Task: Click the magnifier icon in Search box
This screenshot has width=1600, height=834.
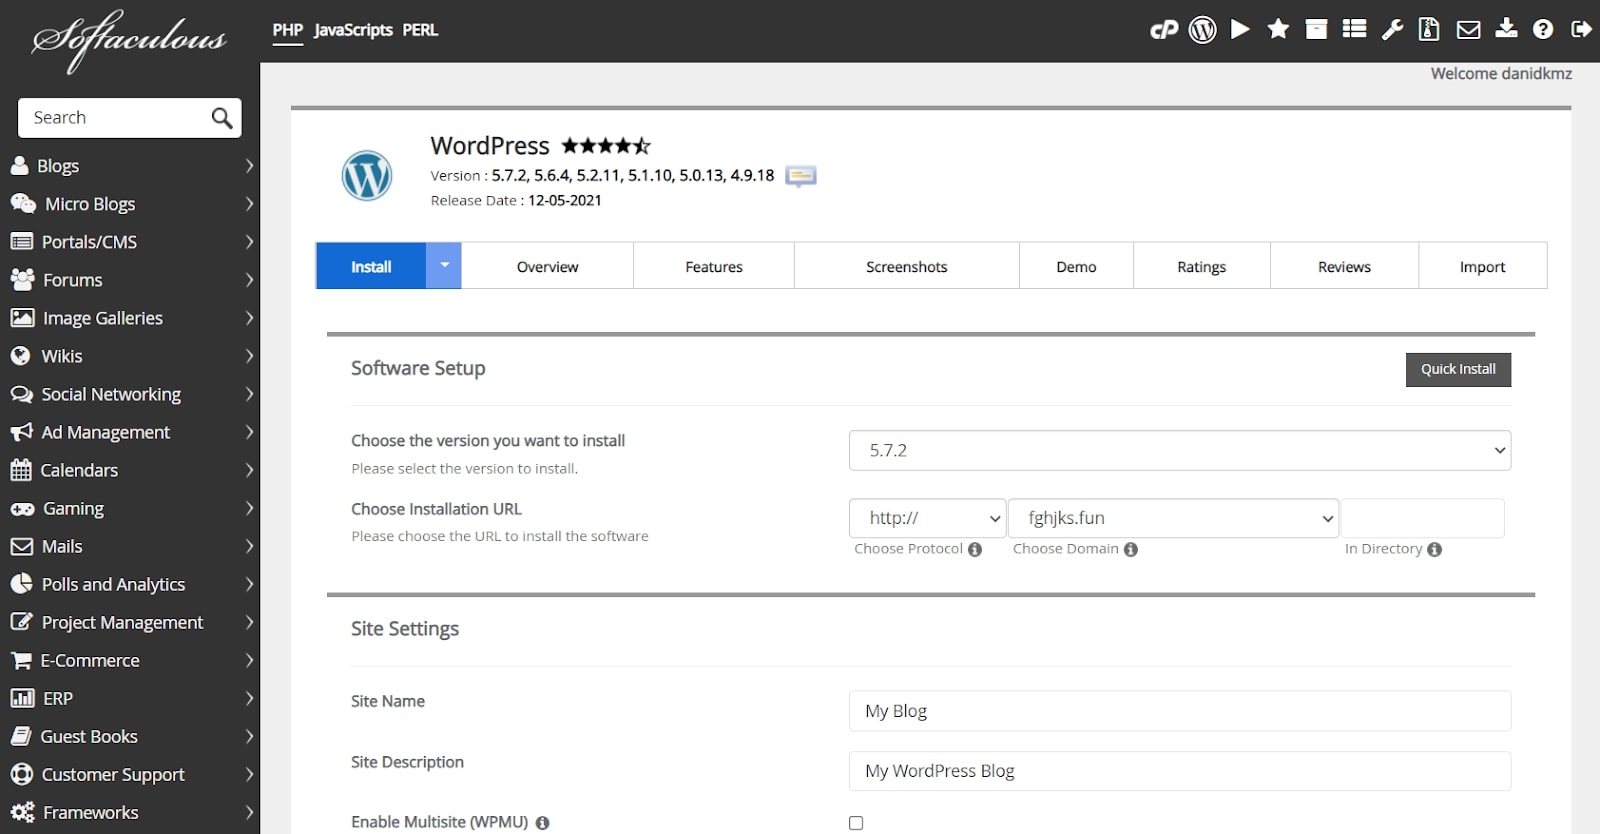Action: tap(222, 118)
